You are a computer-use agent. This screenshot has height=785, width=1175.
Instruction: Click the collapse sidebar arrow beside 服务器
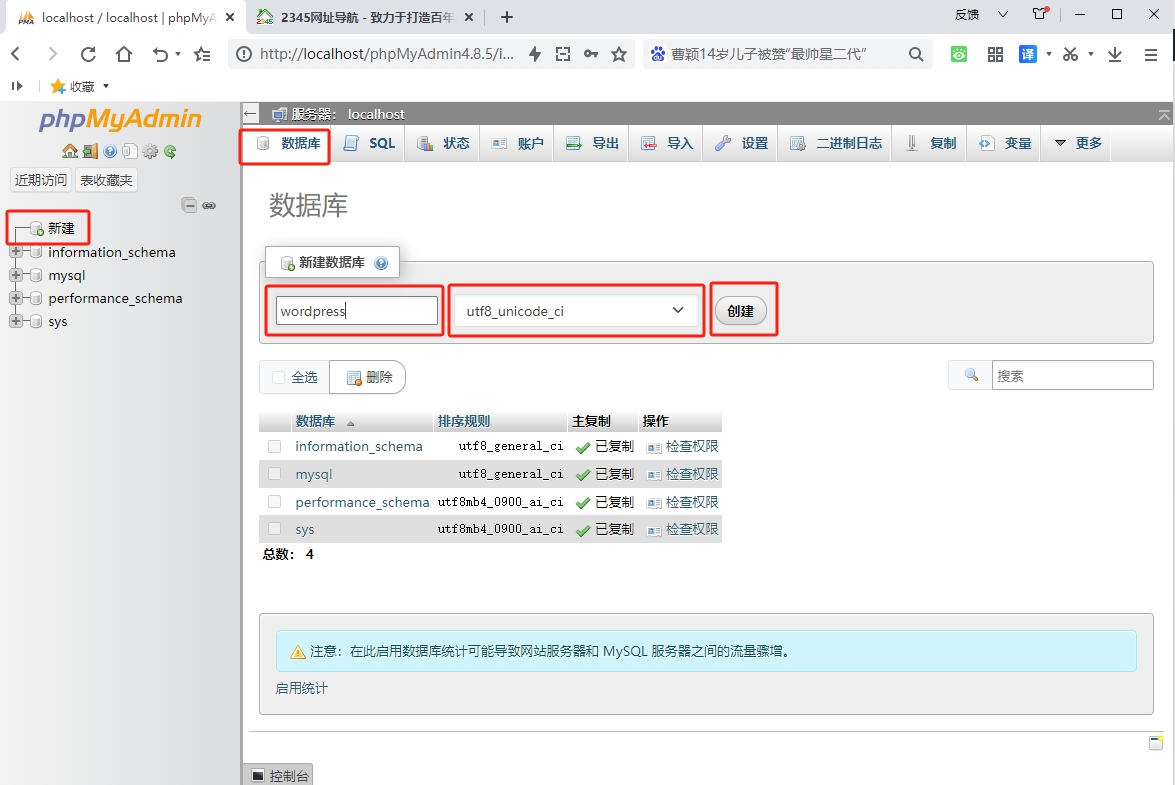pos(251,114)
